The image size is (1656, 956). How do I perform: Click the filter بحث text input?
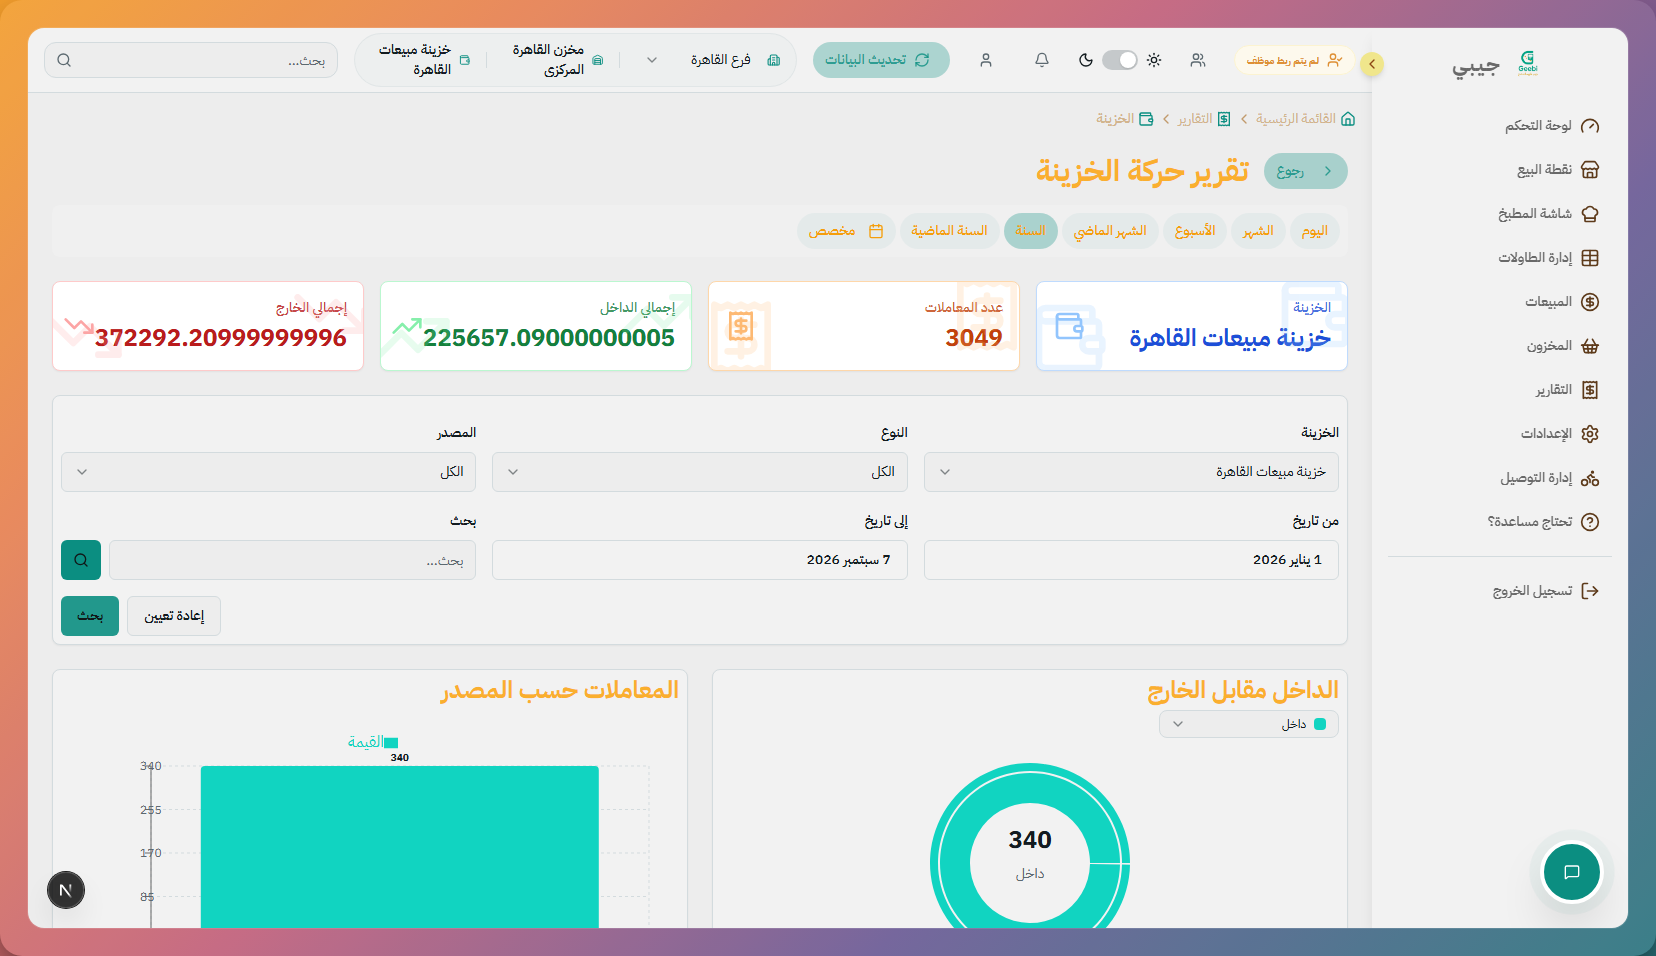pos(292,560)
